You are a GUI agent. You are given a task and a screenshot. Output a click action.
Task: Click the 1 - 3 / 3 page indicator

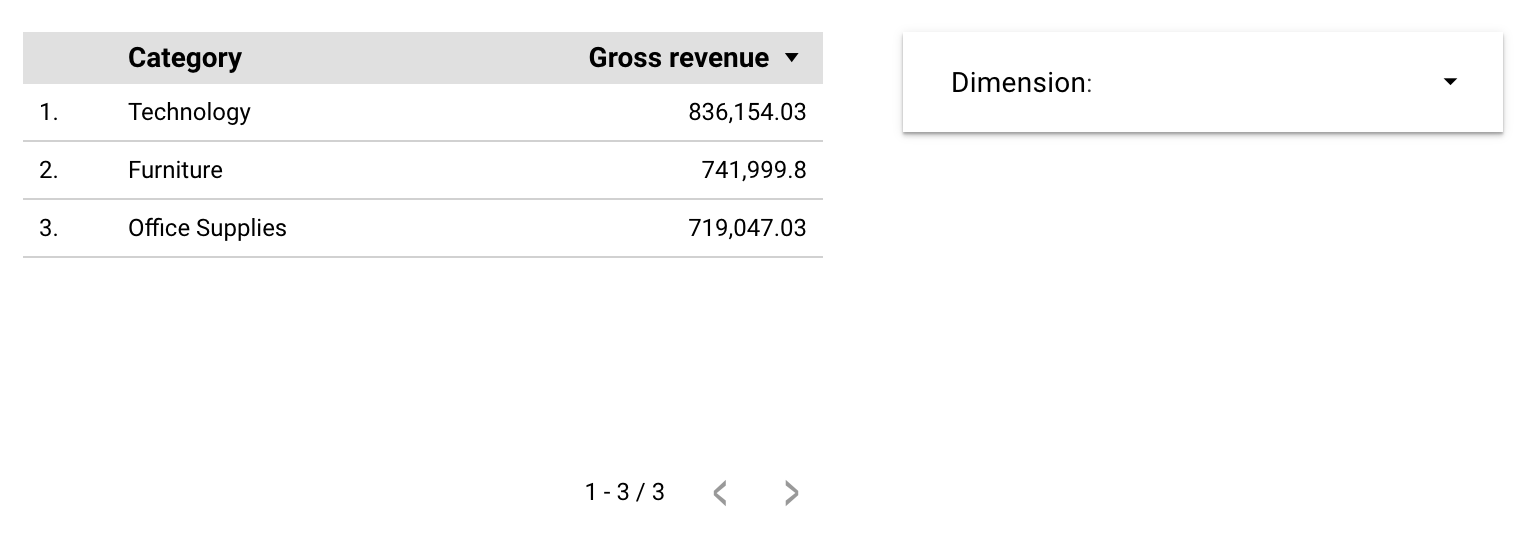click(x=625, y=492)
